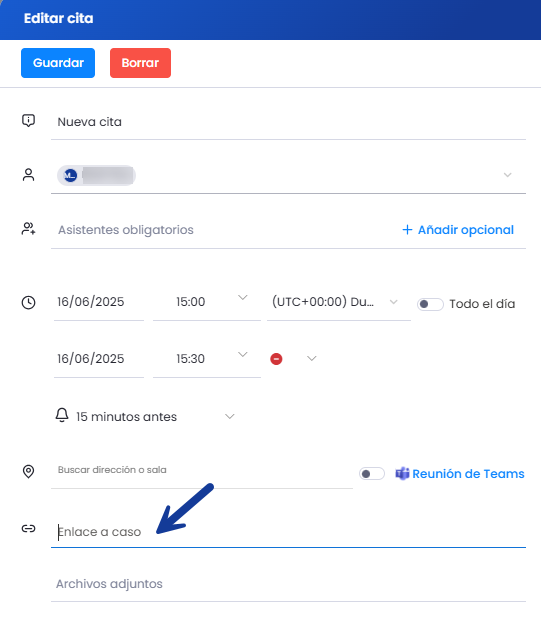This screenshot has height=618, width=541.
Task: Expand the UTC+00:00 timezone dropdown
Action: pos(393,302)
